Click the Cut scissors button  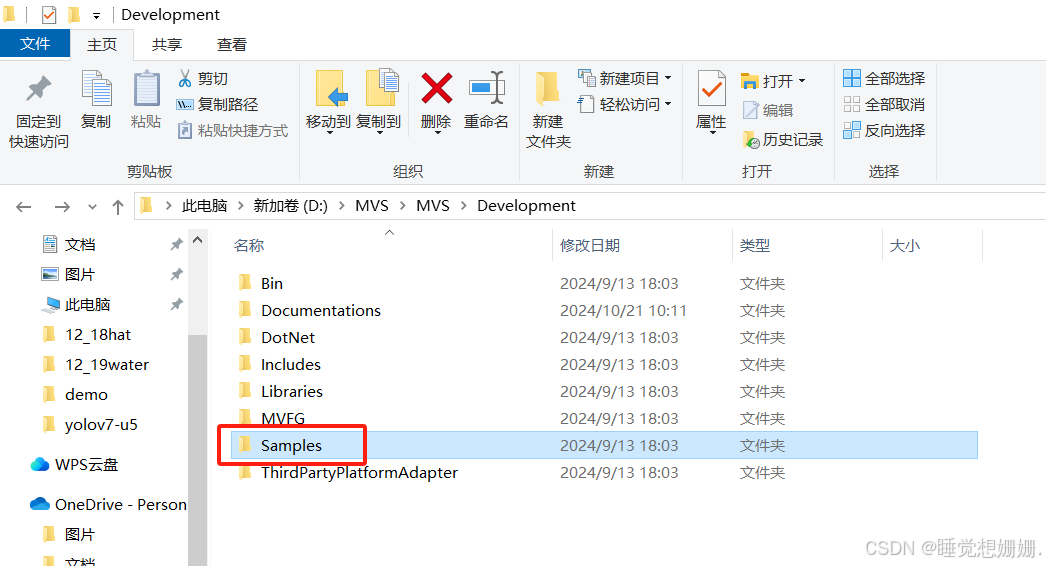(203, 79)
